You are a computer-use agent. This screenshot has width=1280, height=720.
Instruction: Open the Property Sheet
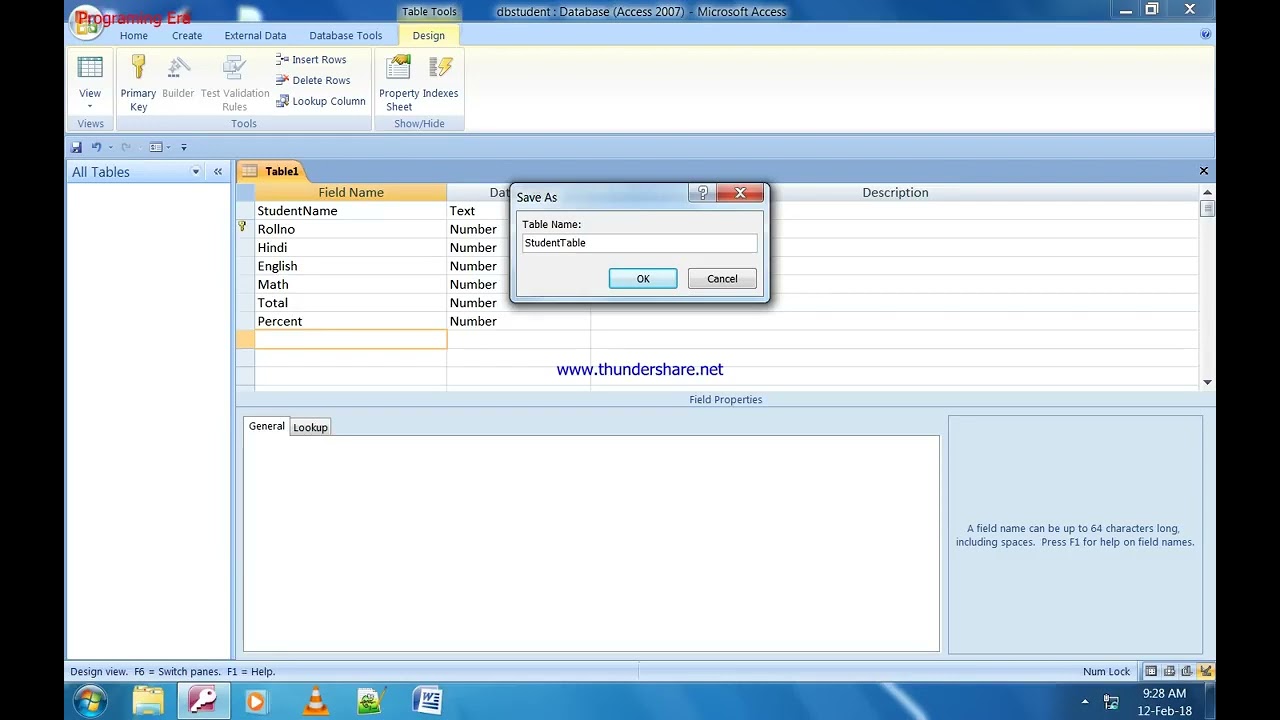399,84
